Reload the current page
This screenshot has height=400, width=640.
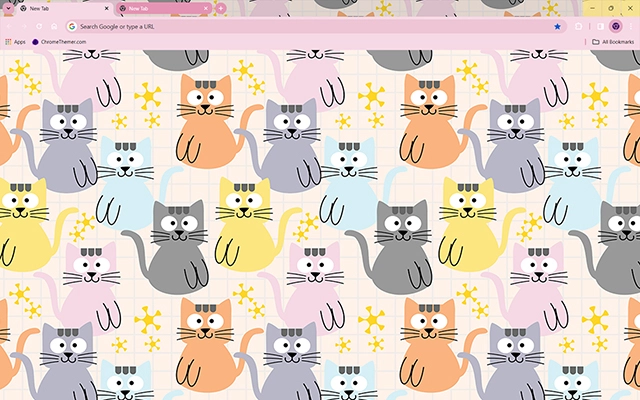point(39,27)
